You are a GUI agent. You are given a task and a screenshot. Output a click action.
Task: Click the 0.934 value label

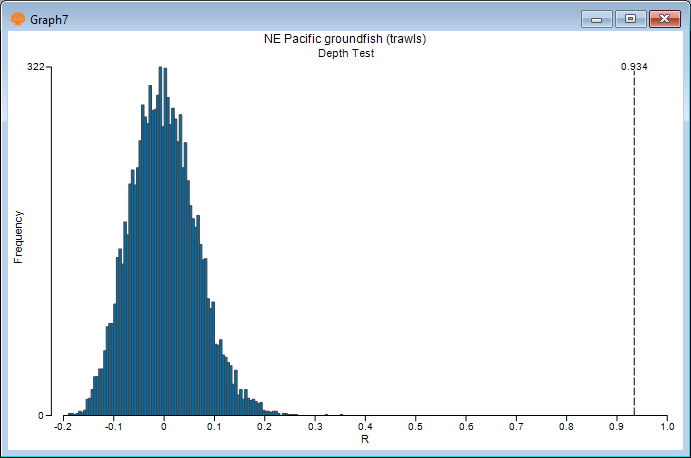coord(634,67)
